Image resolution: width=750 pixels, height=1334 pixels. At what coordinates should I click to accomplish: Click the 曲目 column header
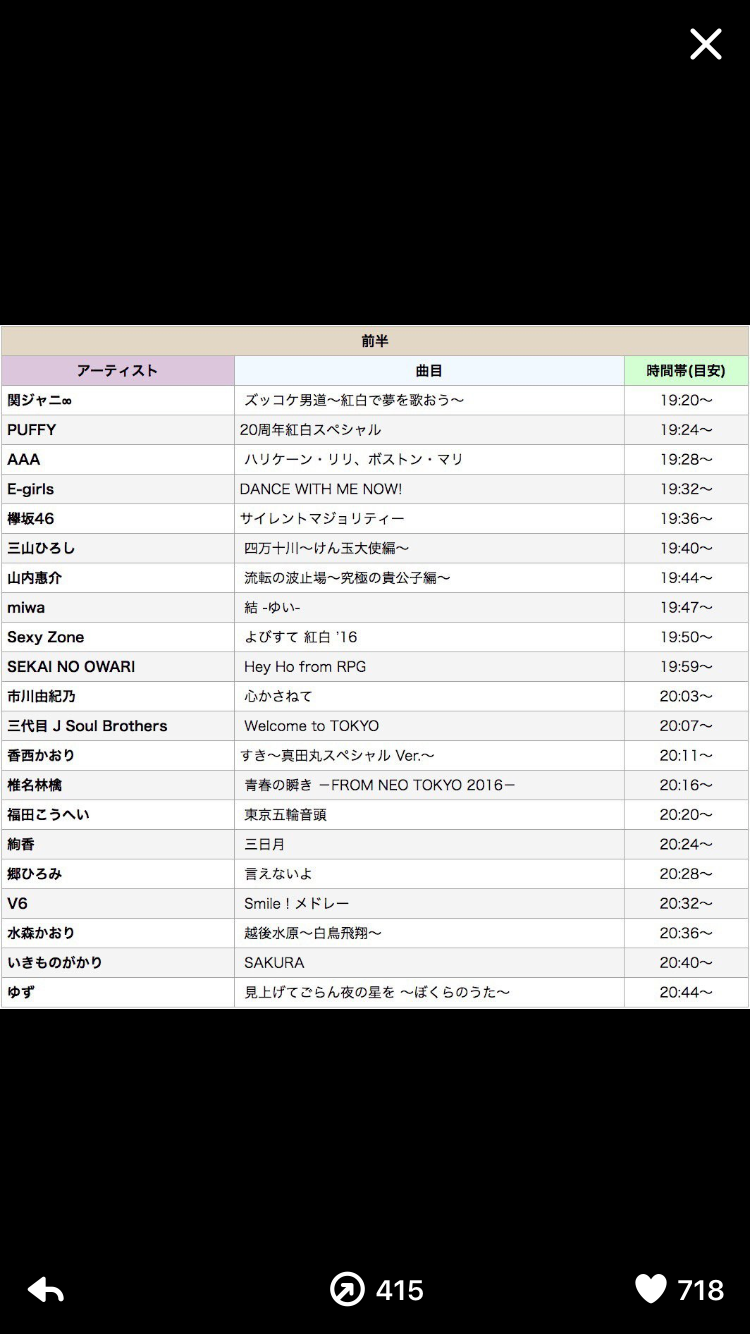[429, 371]
